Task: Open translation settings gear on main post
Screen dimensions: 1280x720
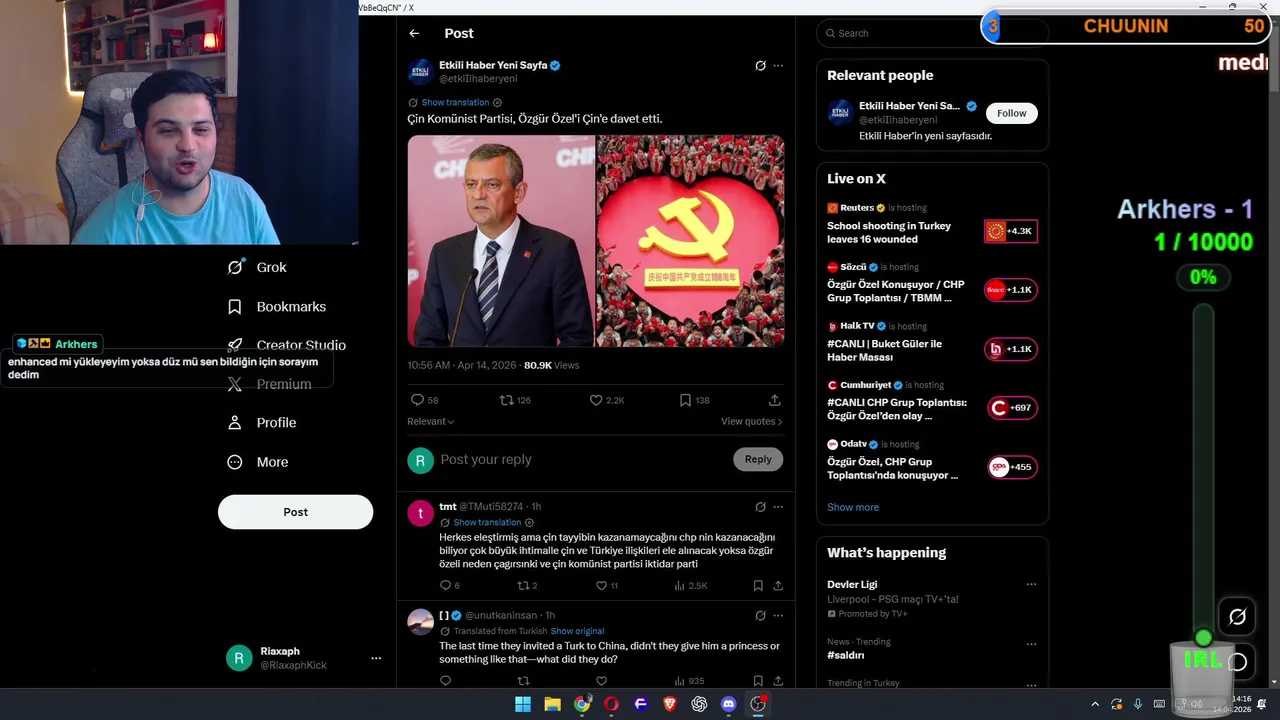Action: (497, 102)
